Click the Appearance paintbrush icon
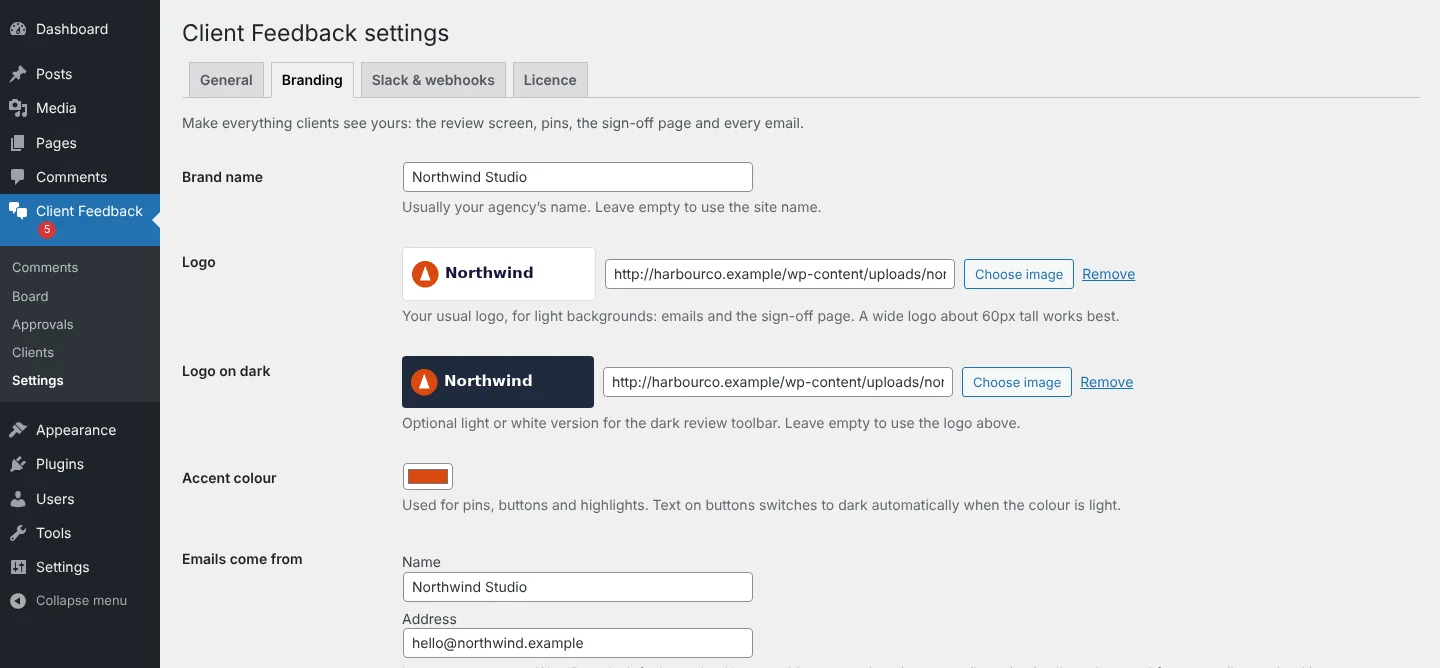Viewport: 1440px width, 668px height. [18, 430]
